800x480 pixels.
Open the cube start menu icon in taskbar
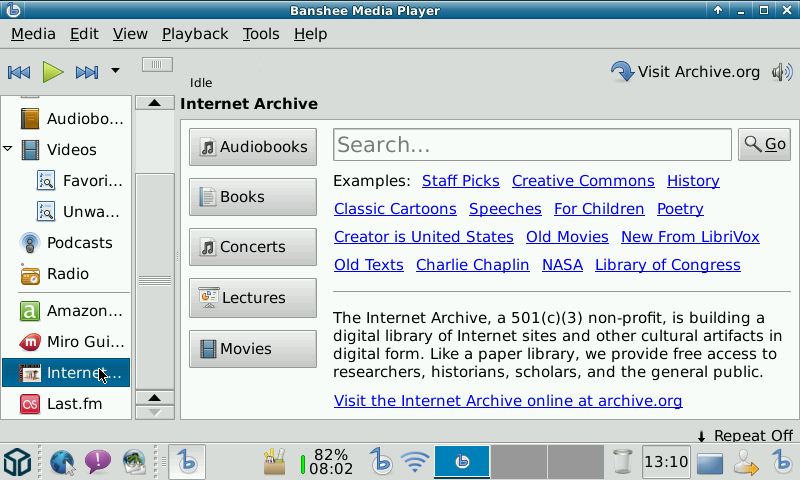tap(18, 462)
